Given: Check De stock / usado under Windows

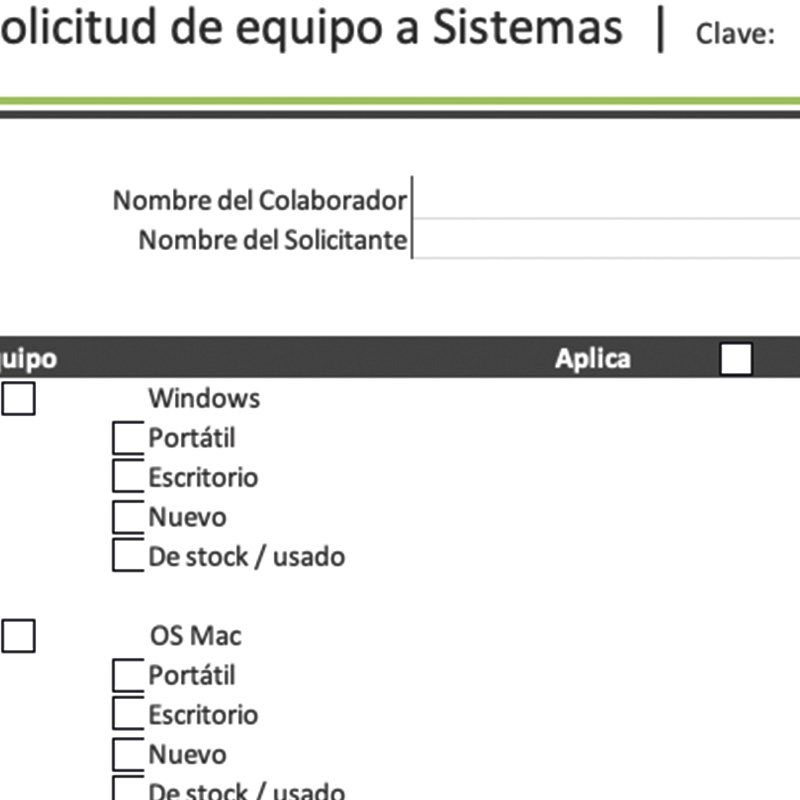Looking at the screenshot, I should coord(128,556).
